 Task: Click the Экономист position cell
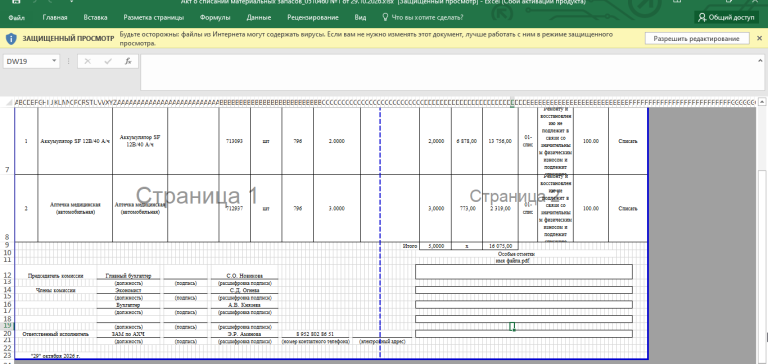[x=128, y=290]
